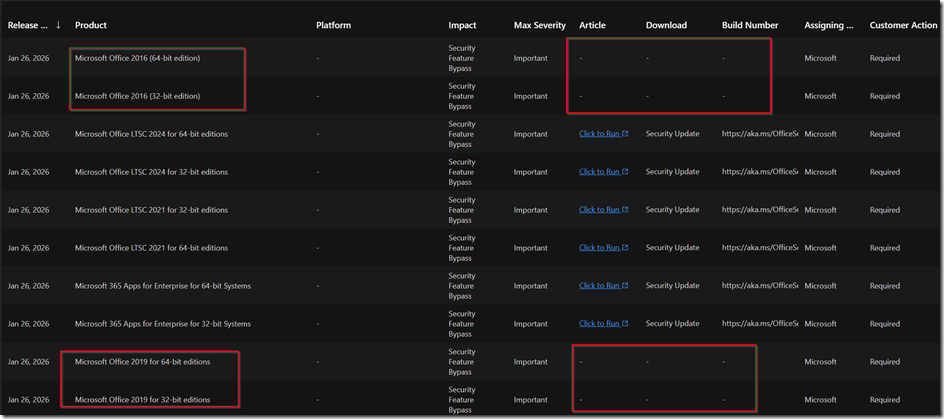Click the Platform column header
This screenshot has width=944, height=419.
(x=333, y=25)
